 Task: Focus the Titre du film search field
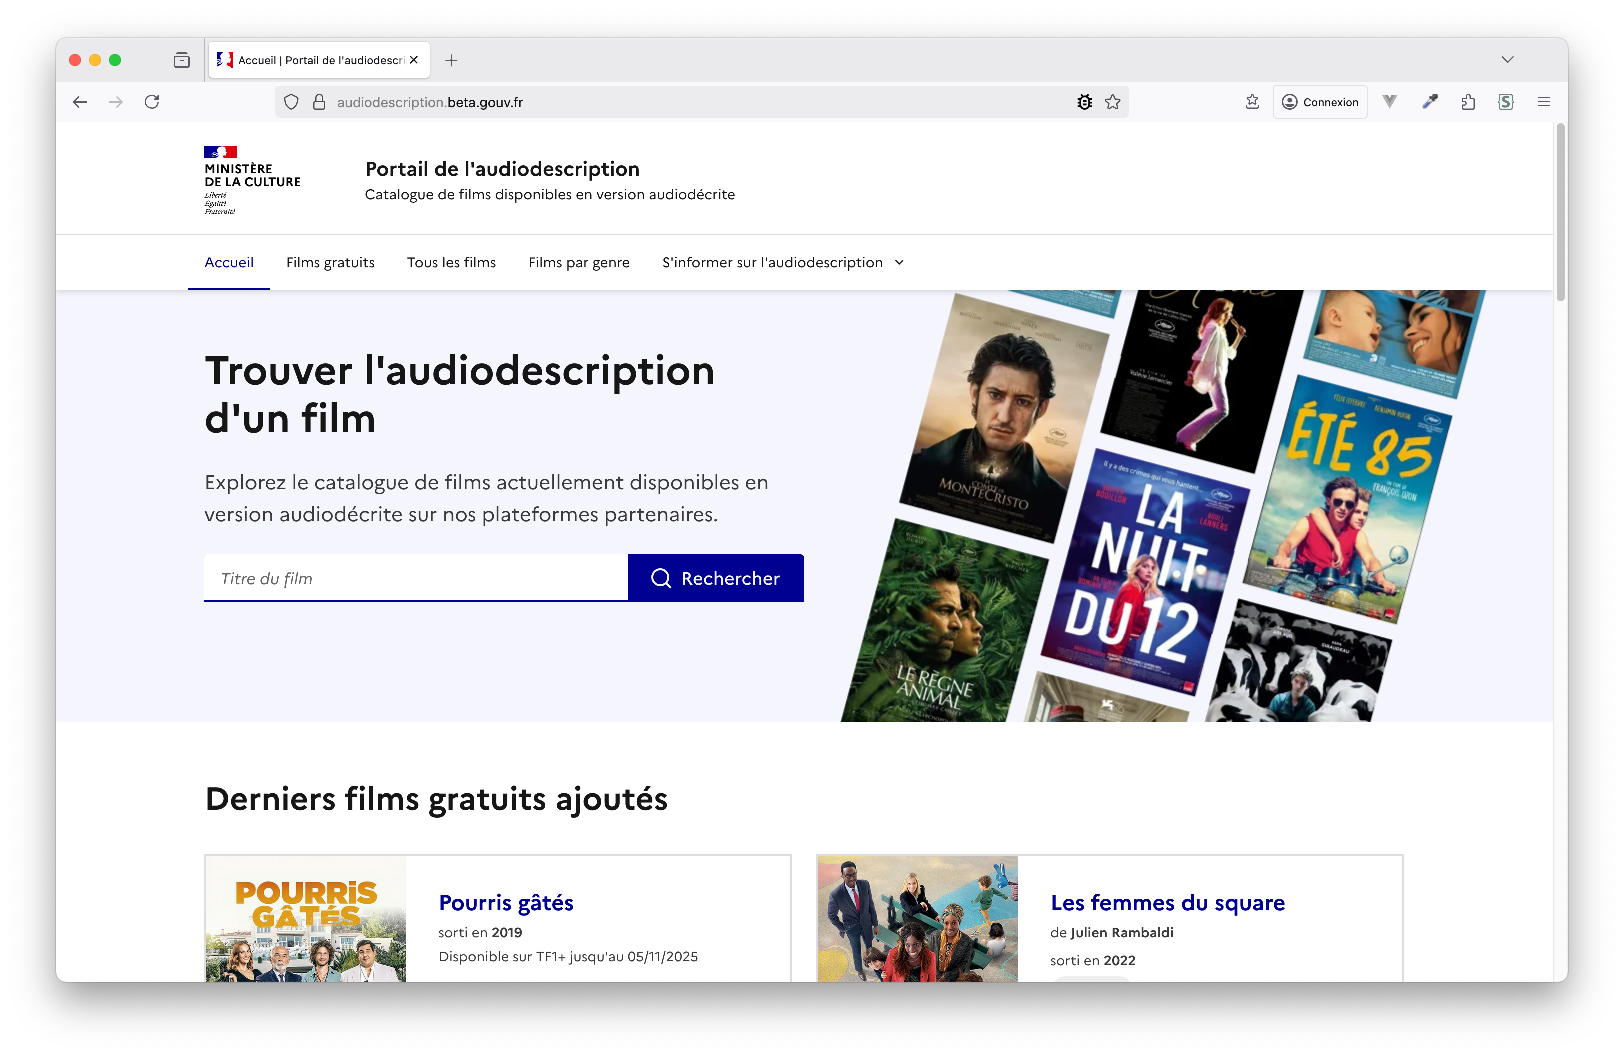[416, 579]
